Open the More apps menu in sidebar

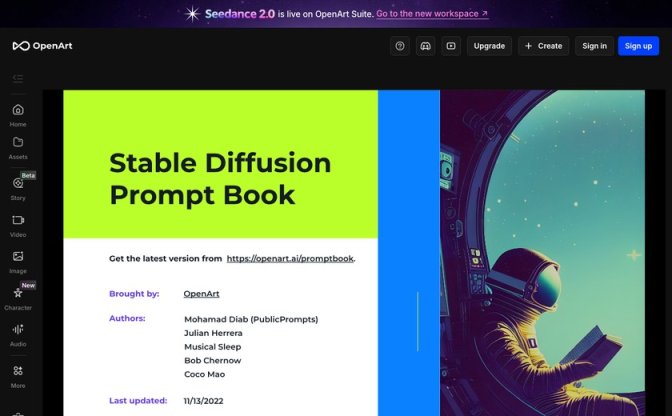coord(18,377)
